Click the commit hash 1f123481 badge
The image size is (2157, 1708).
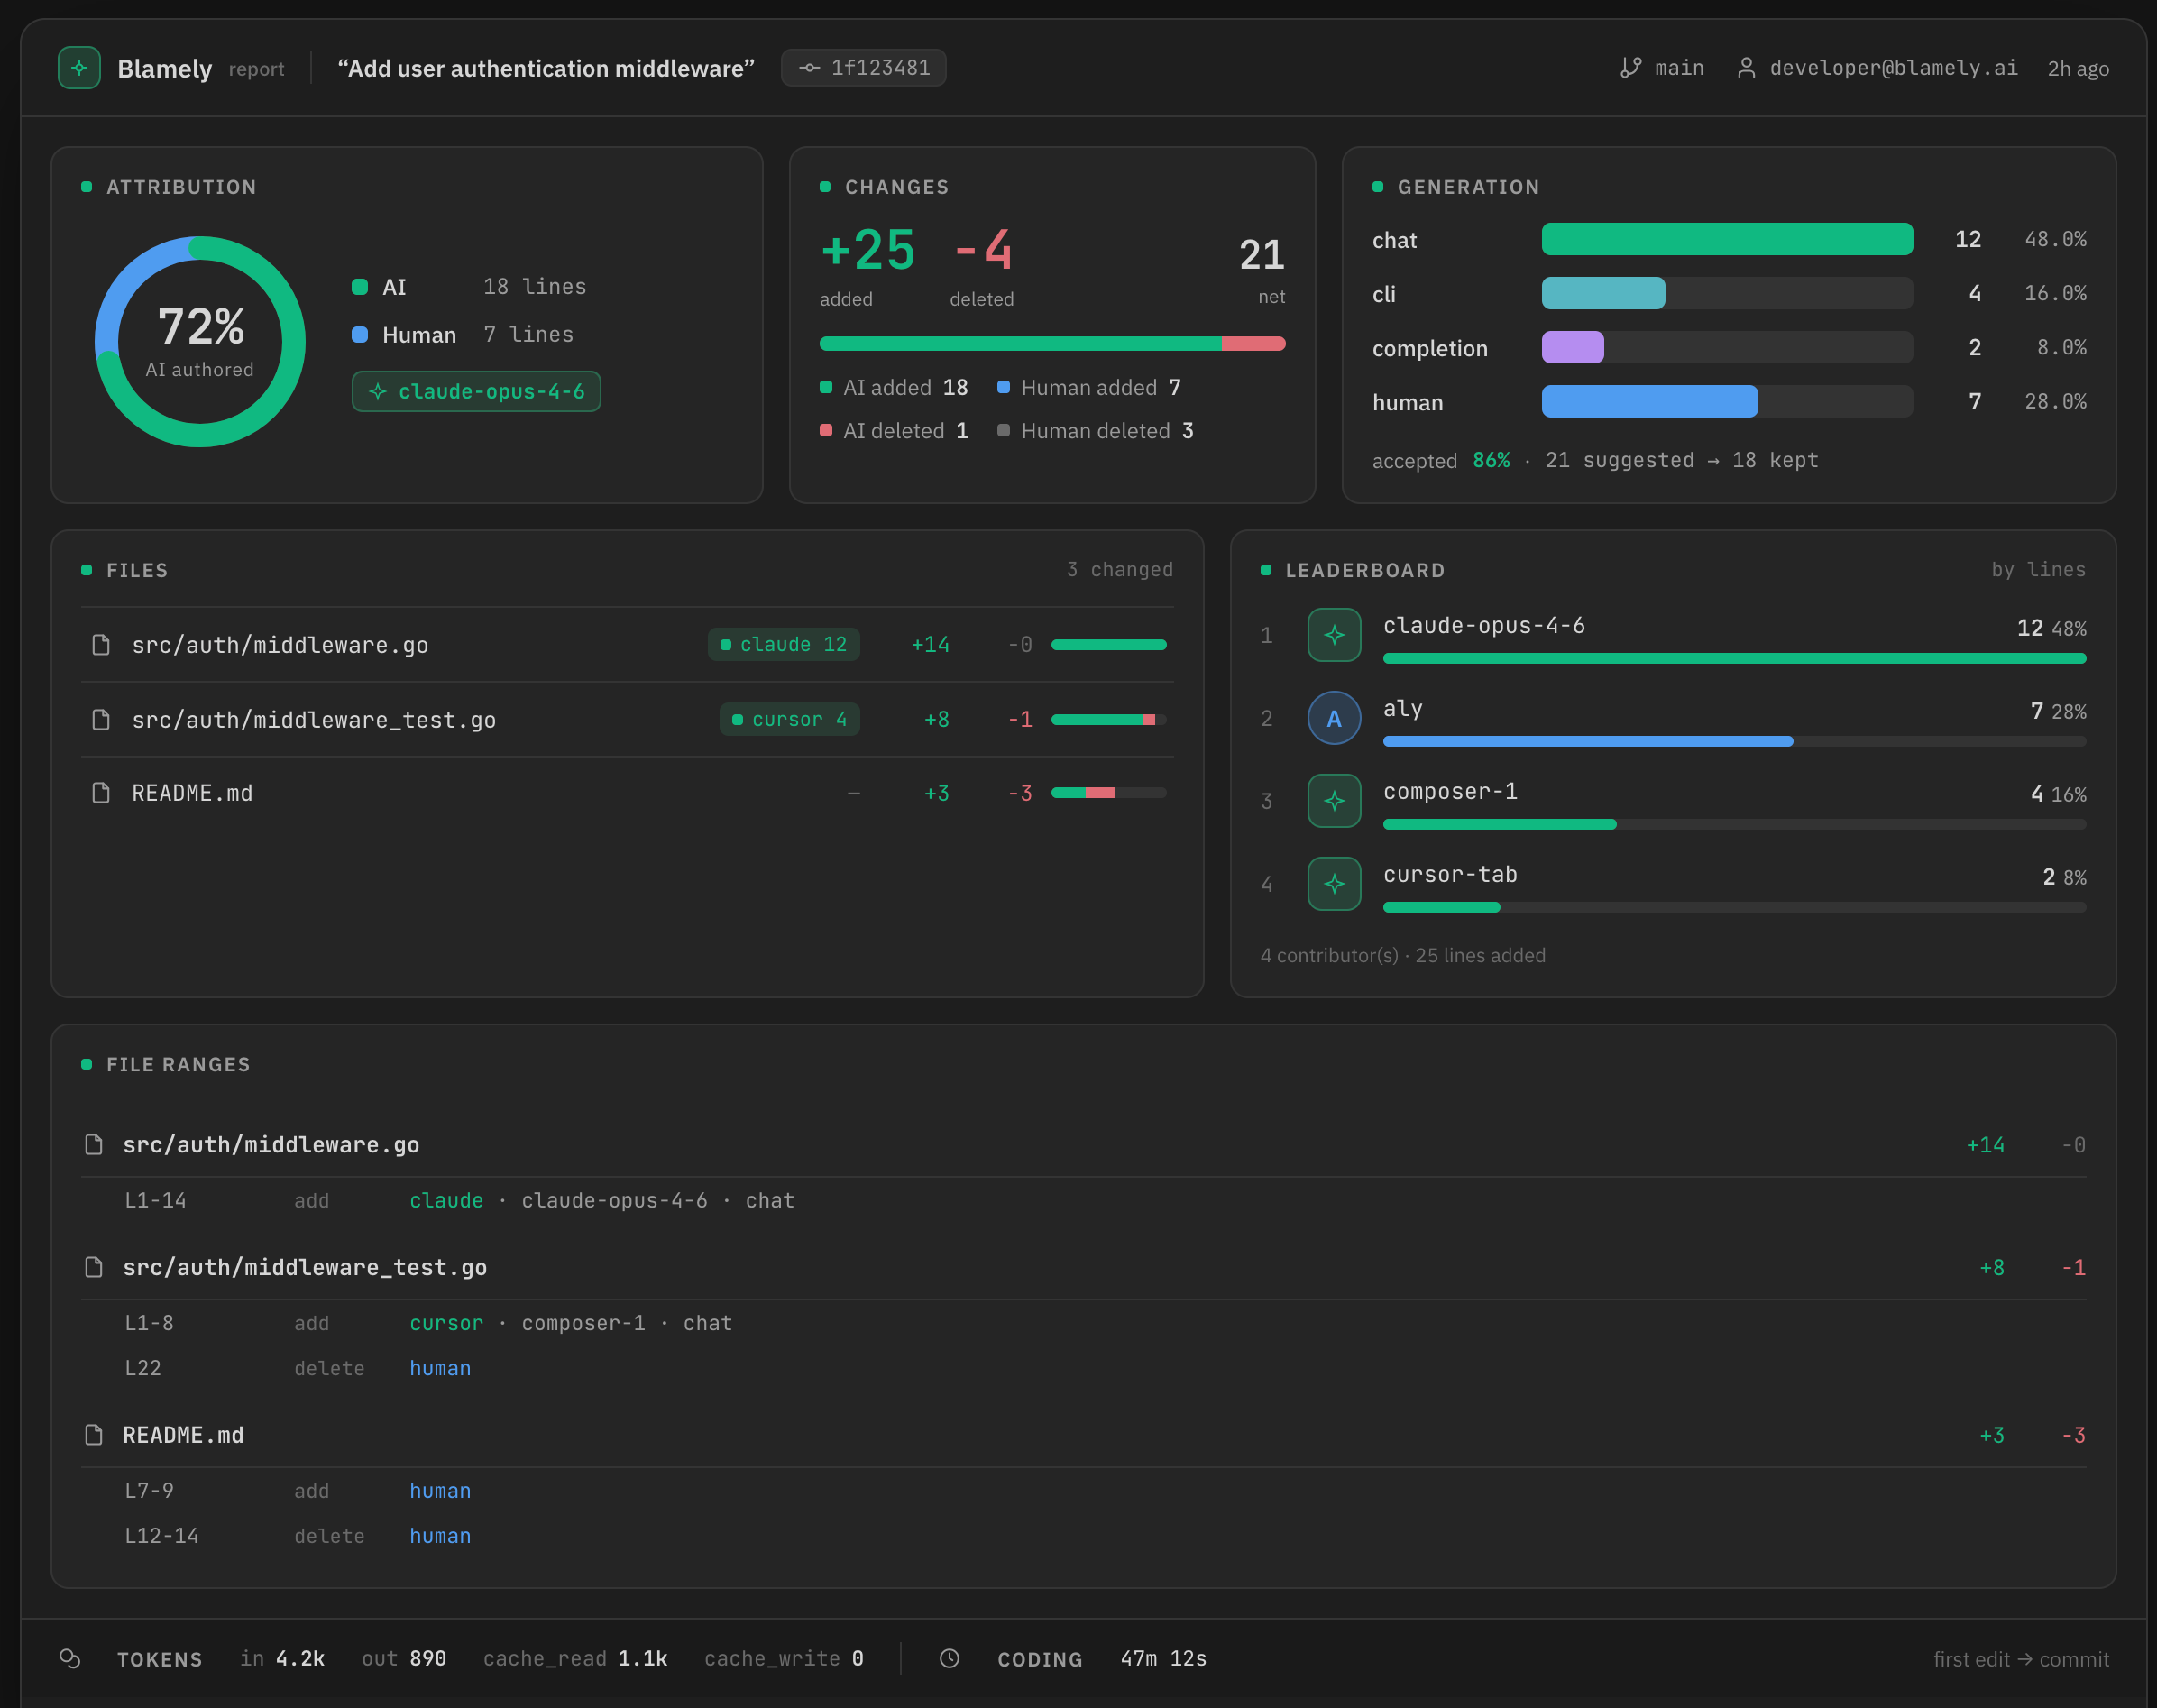click(x=863, y=68)
